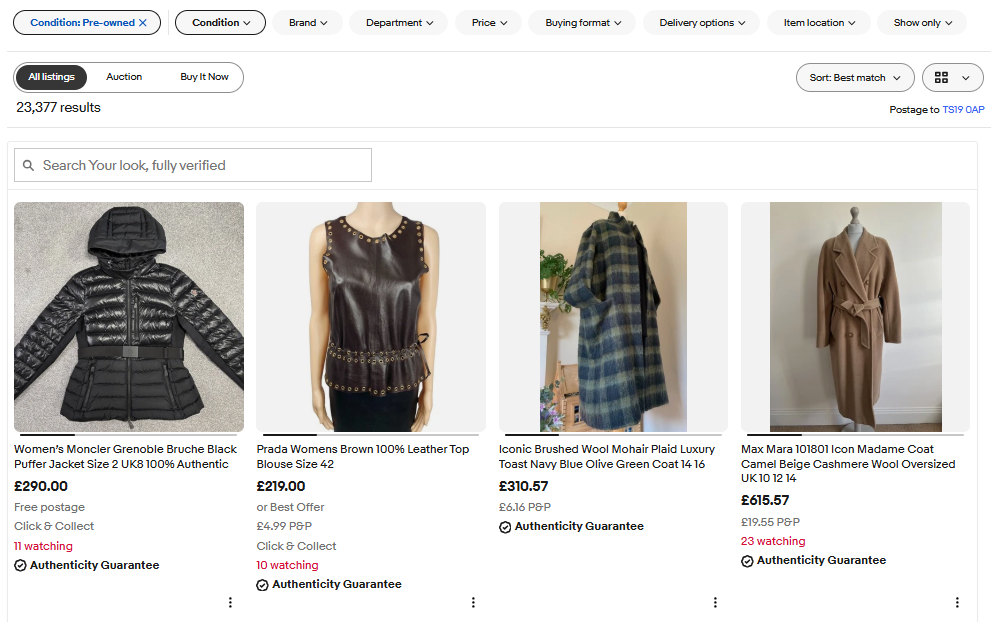Open the Sort: Best match dropdown

point(854,78)
